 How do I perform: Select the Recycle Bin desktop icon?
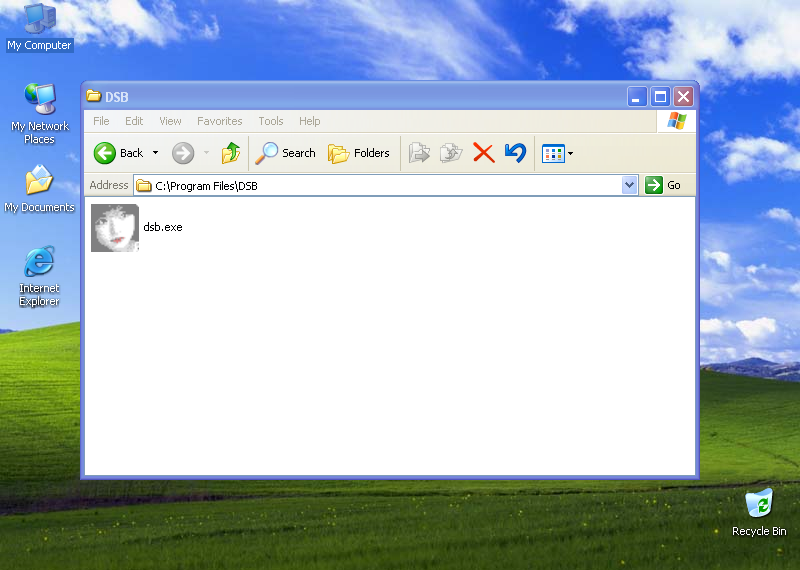(759, 513)
